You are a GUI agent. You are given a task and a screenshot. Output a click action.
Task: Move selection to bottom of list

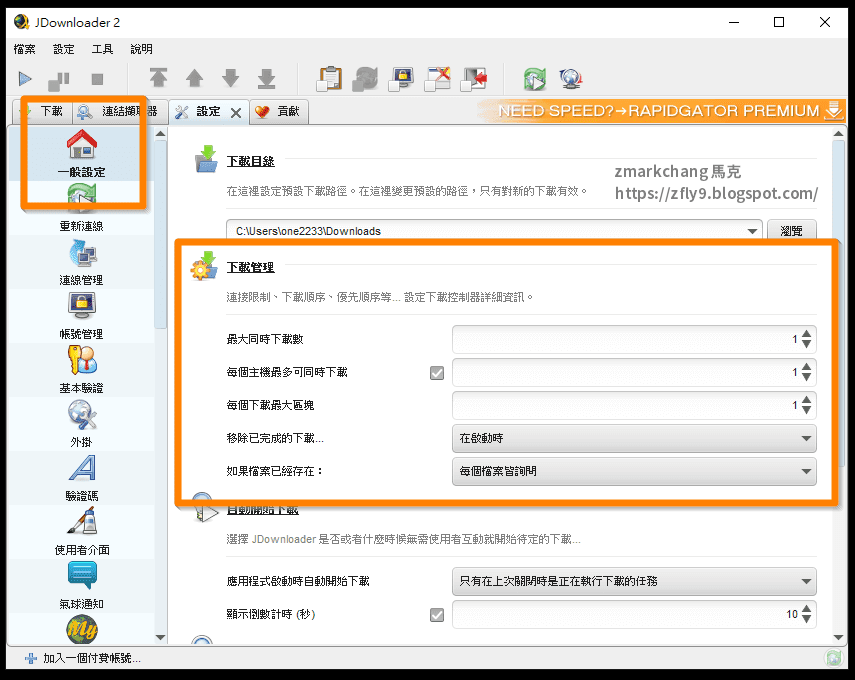[x=267, y=79]
